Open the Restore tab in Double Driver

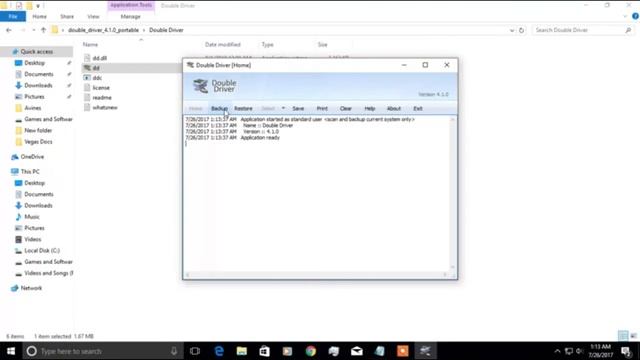pyautogui.click(x=243, y=109)
